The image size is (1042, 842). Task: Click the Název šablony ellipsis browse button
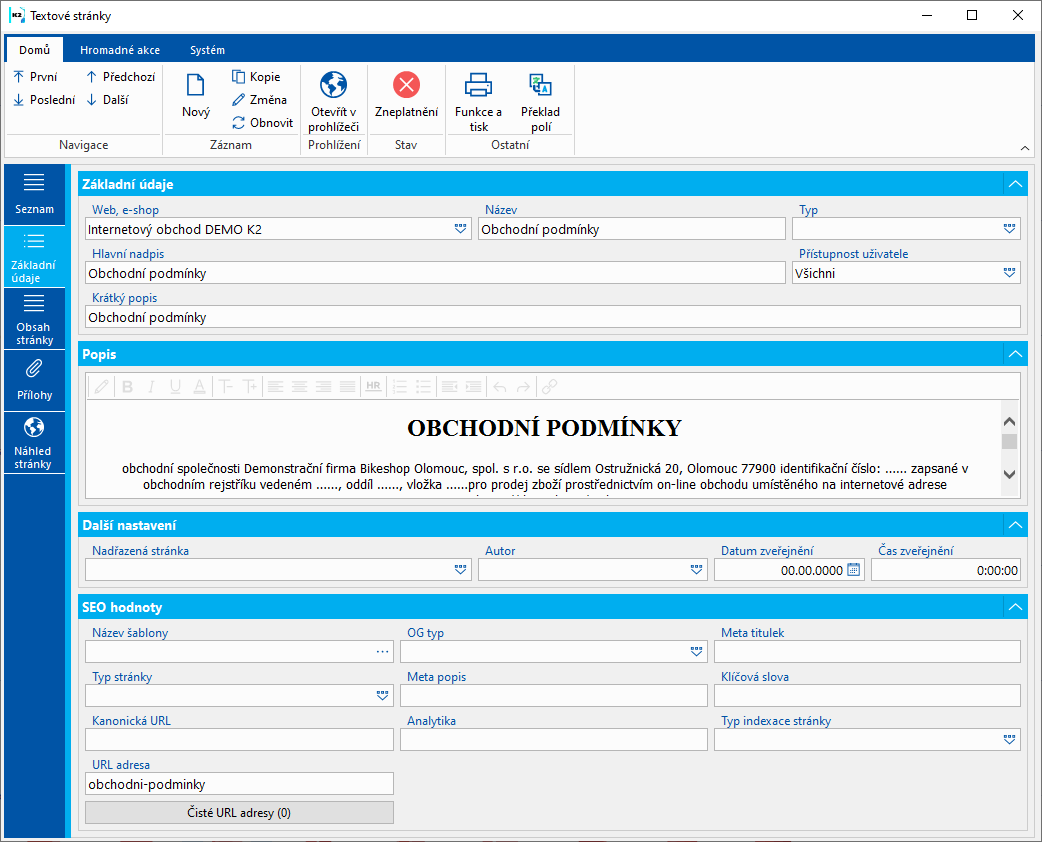[382, 652]
